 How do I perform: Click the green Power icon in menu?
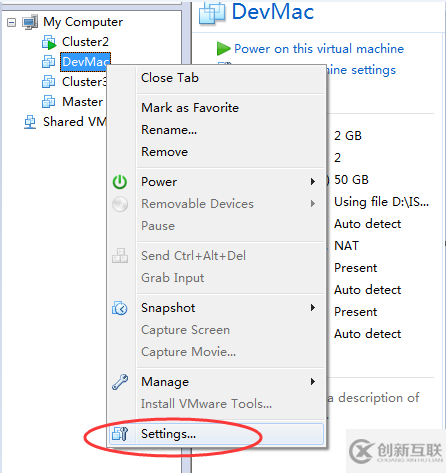tap(120, 182)
